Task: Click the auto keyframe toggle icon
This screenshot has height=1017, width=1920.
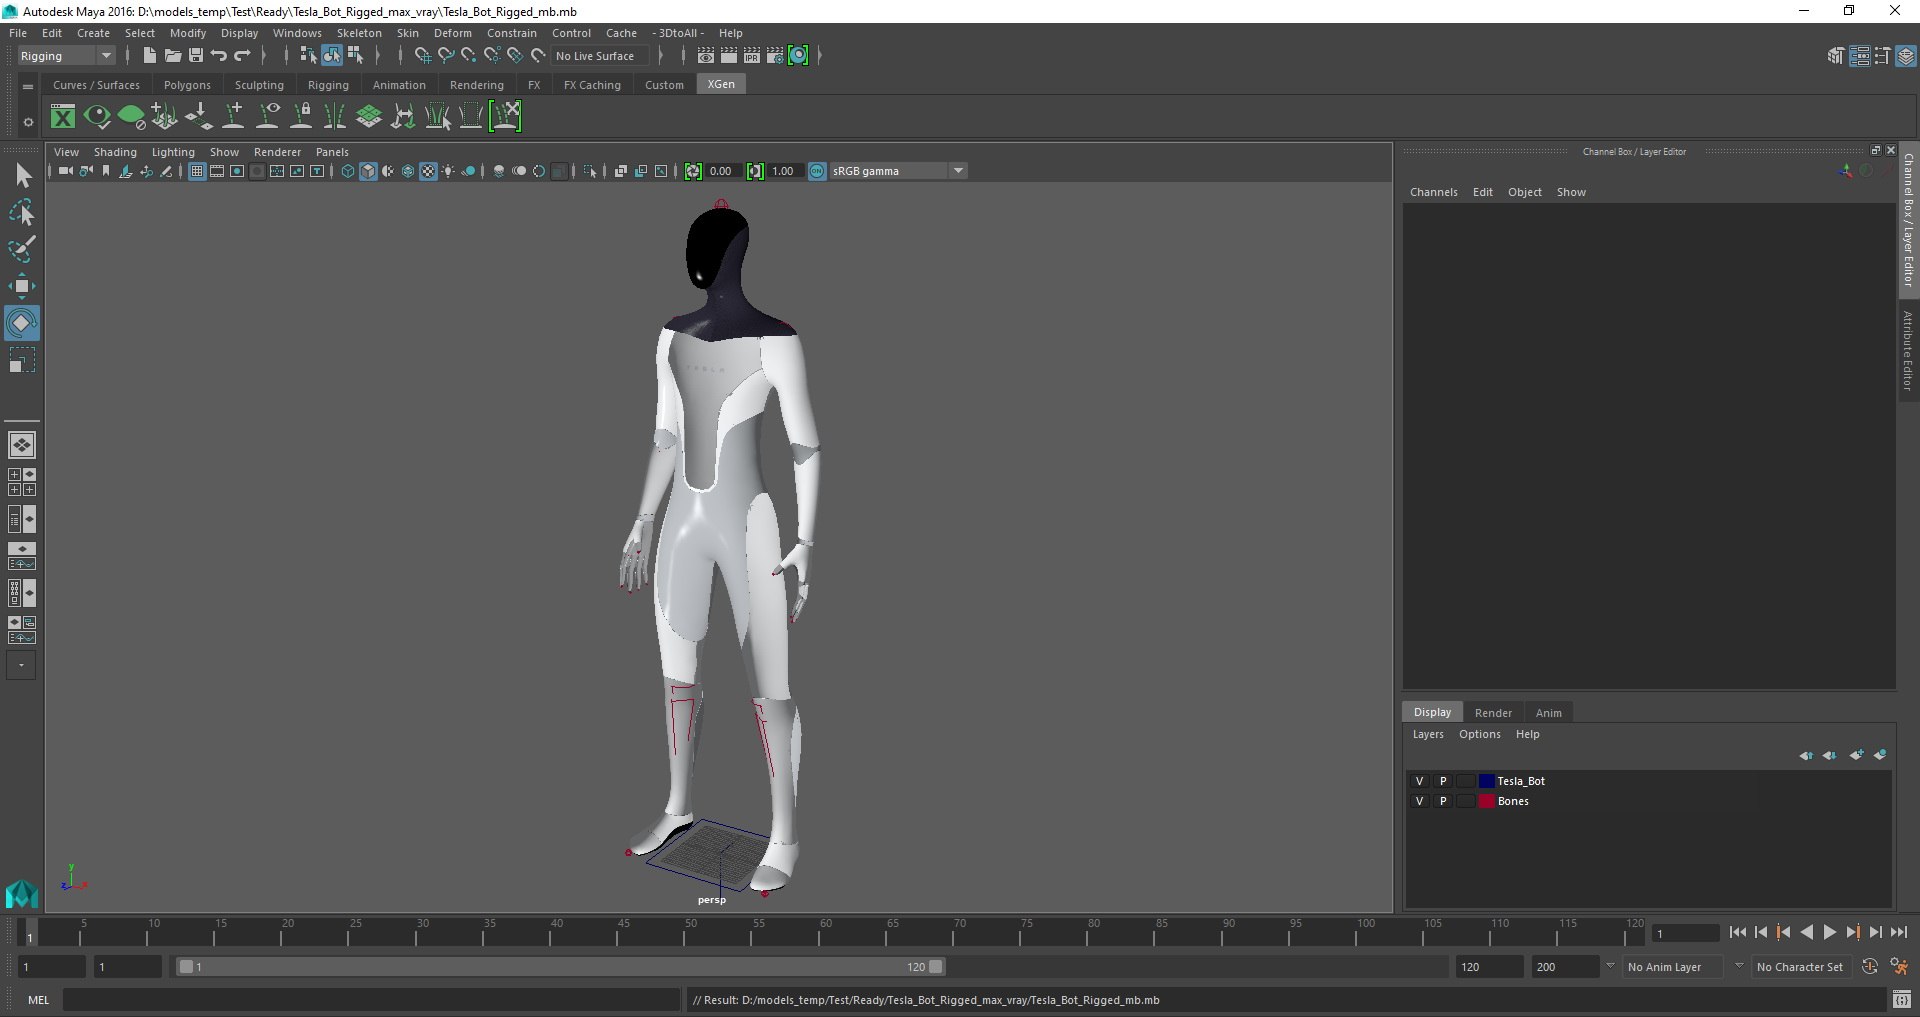Action: [x=1870, y=967]
